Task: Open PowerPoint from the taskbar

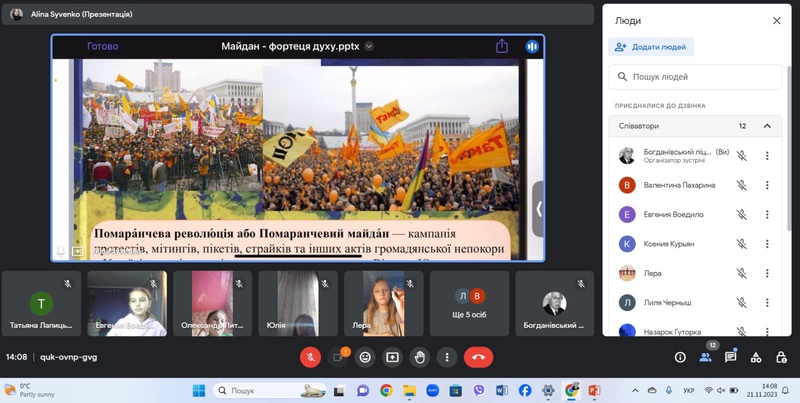Action: click(594, 391)
